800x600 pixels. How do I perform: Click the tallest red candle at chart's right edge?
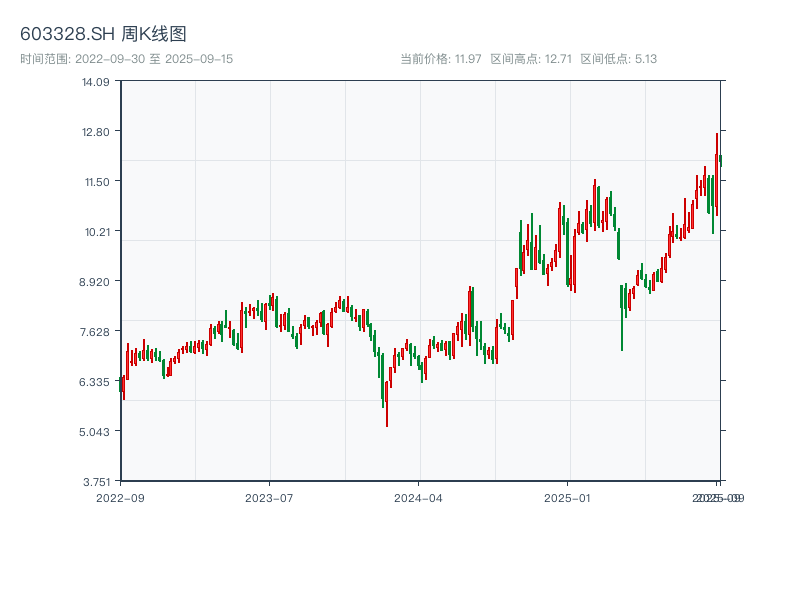pos(716,170)
